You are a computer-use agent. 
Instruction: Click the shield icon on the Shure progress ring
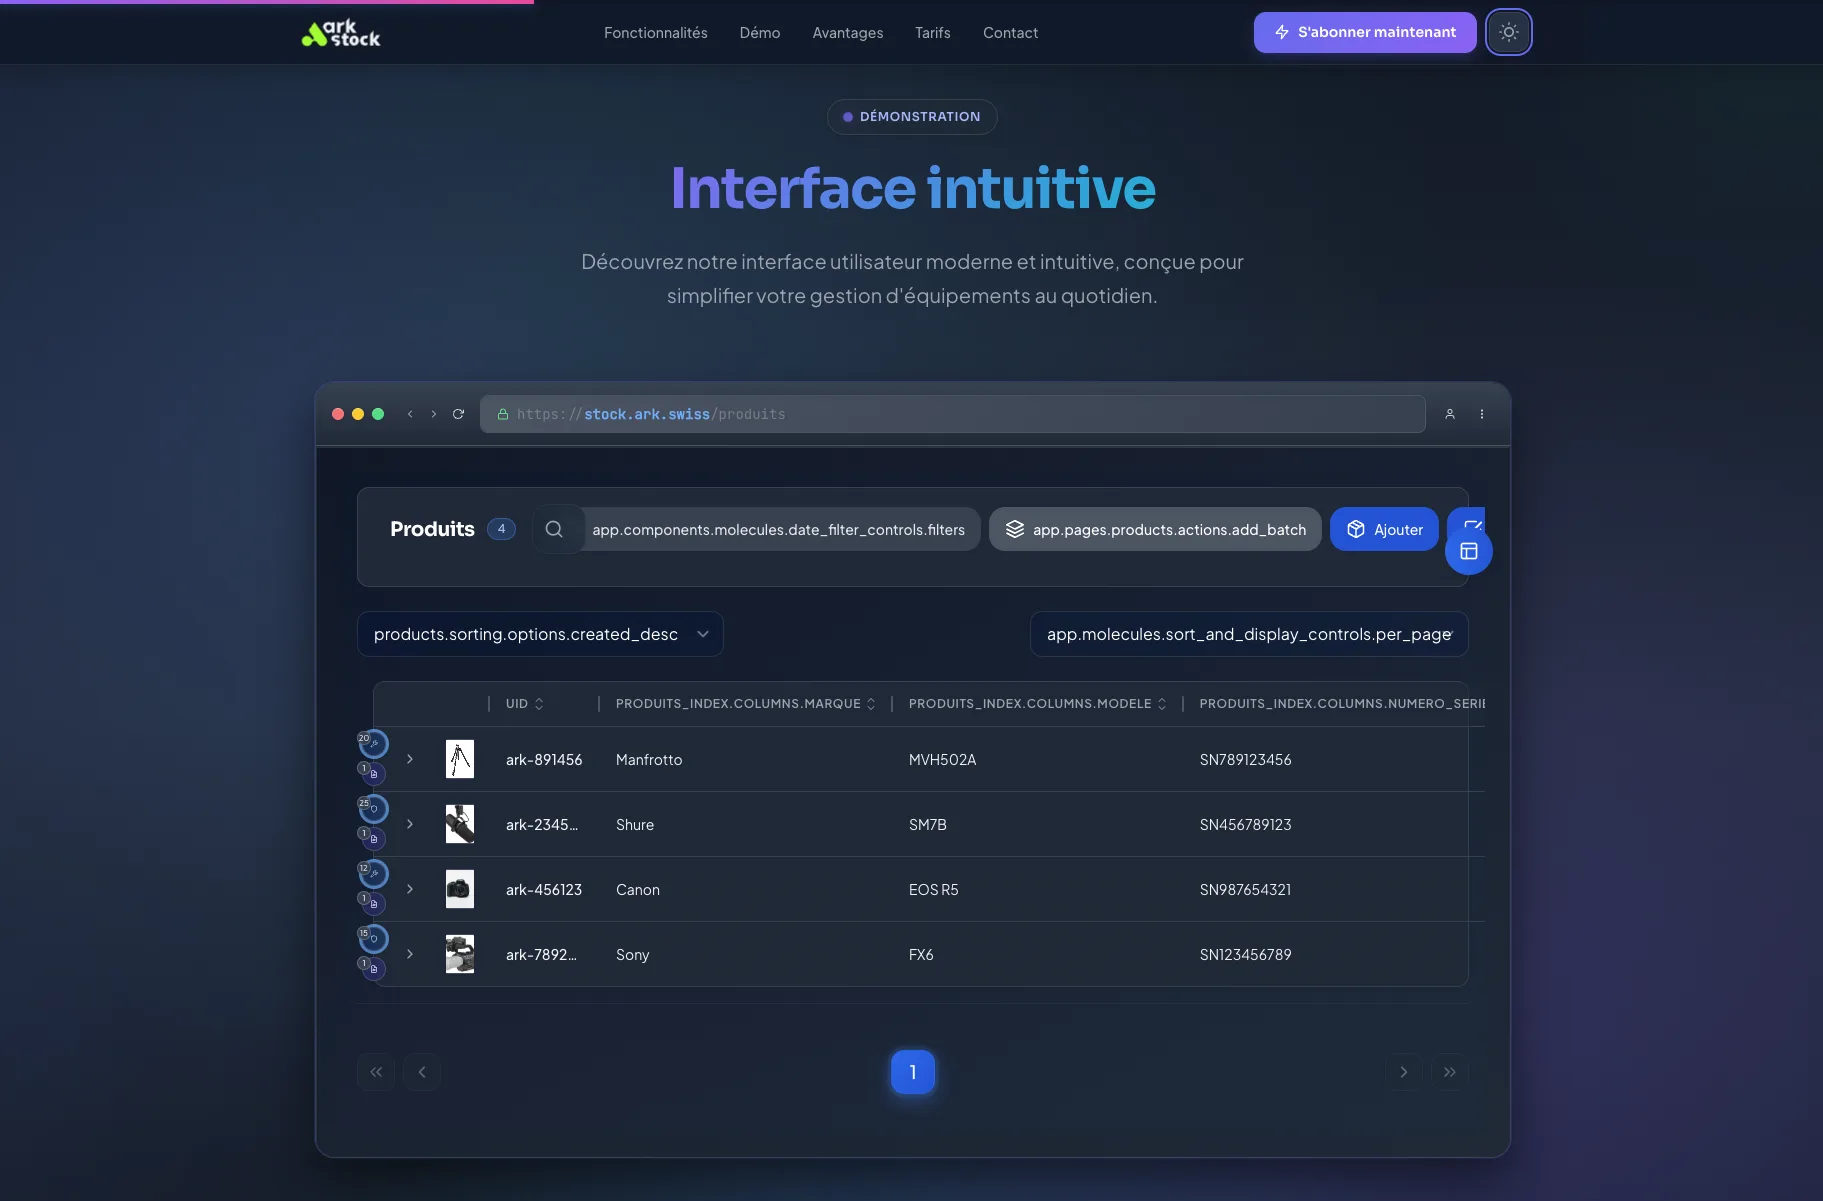(x=374, y=809)
